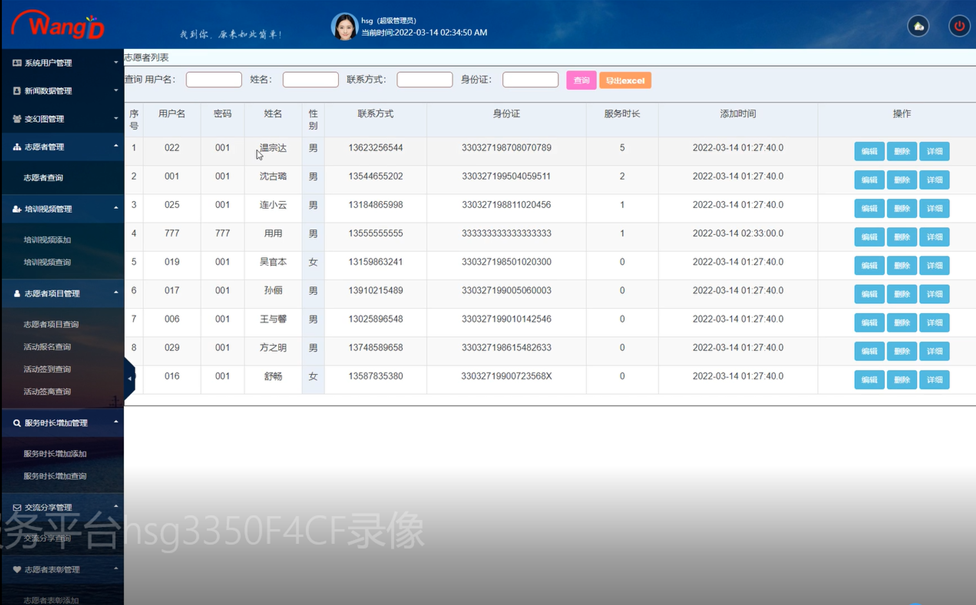Screen dimensions: 976x605
Task: Focus the 联系方式 search field
Action: [x=425, y=80]
